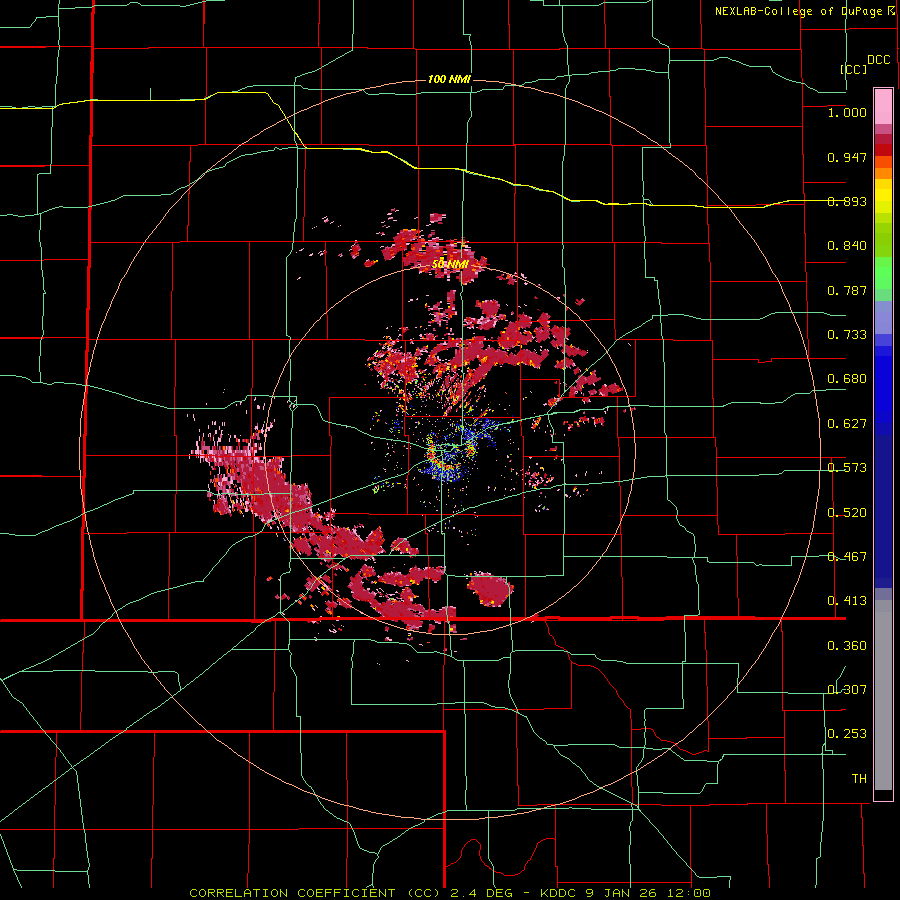Click the TH threshold label on the scale
The width and height of the screenshot is (900, 900).
pos(859,779)
